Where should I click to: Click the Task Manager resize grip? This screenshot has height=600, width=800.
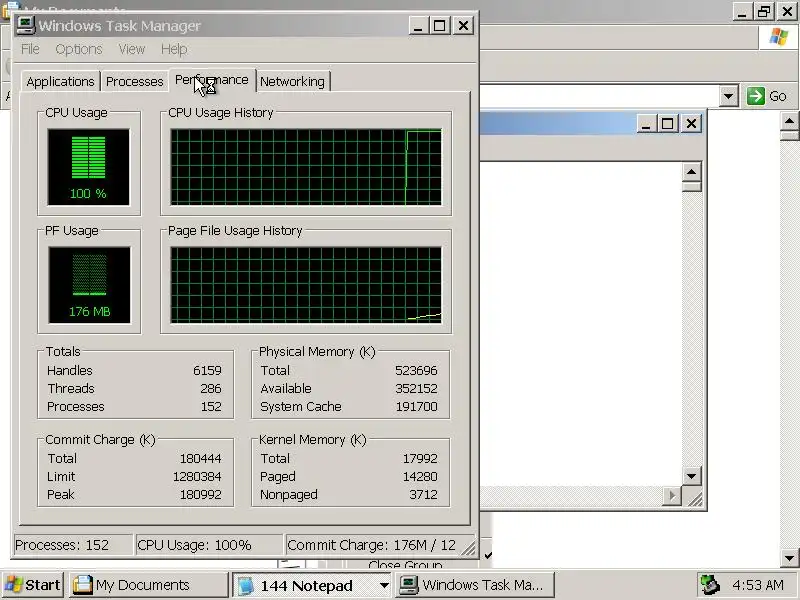pyautogui.click(x=468, y=548)
